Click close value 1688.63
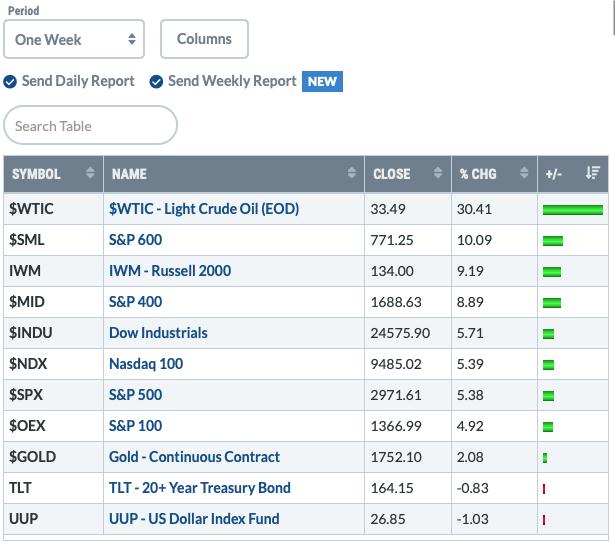 point(396,302)
